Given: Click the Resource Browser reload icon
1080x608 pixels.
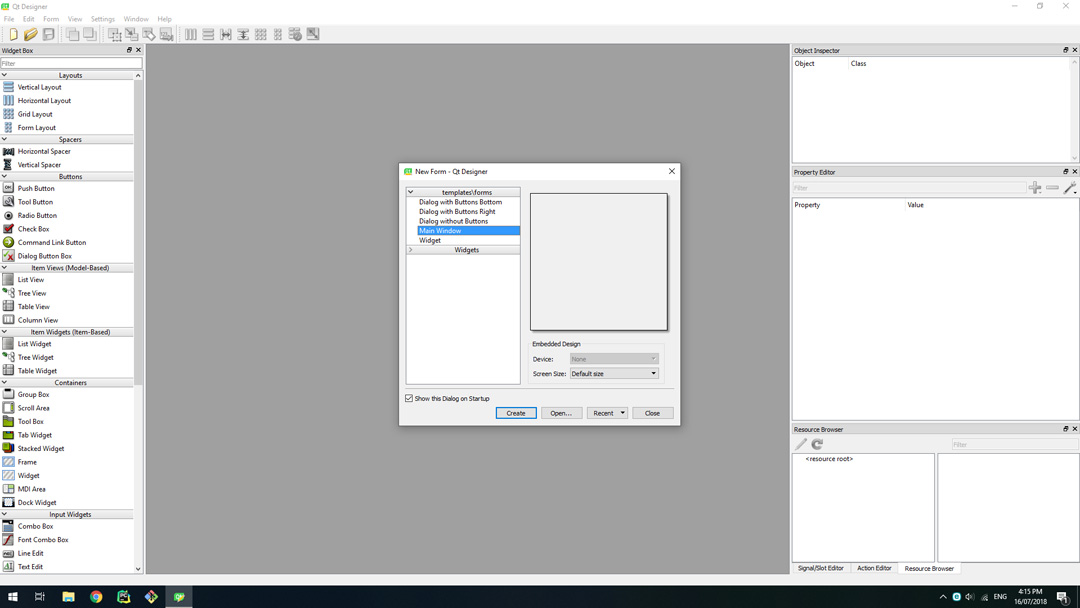Looking at the screenshot, I should [x=817, y=444].
